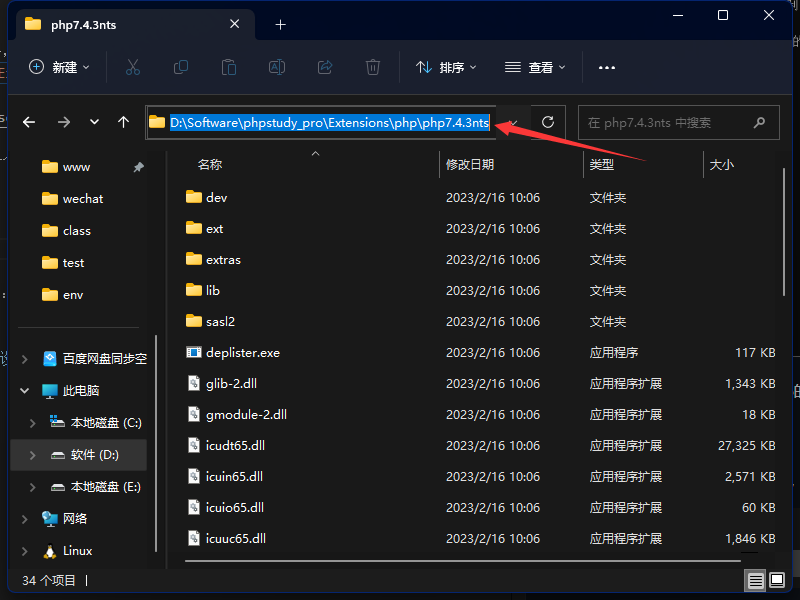Open the 排序 (Sort) dropdown
This screenshot has width=800, height=600.
446,67
